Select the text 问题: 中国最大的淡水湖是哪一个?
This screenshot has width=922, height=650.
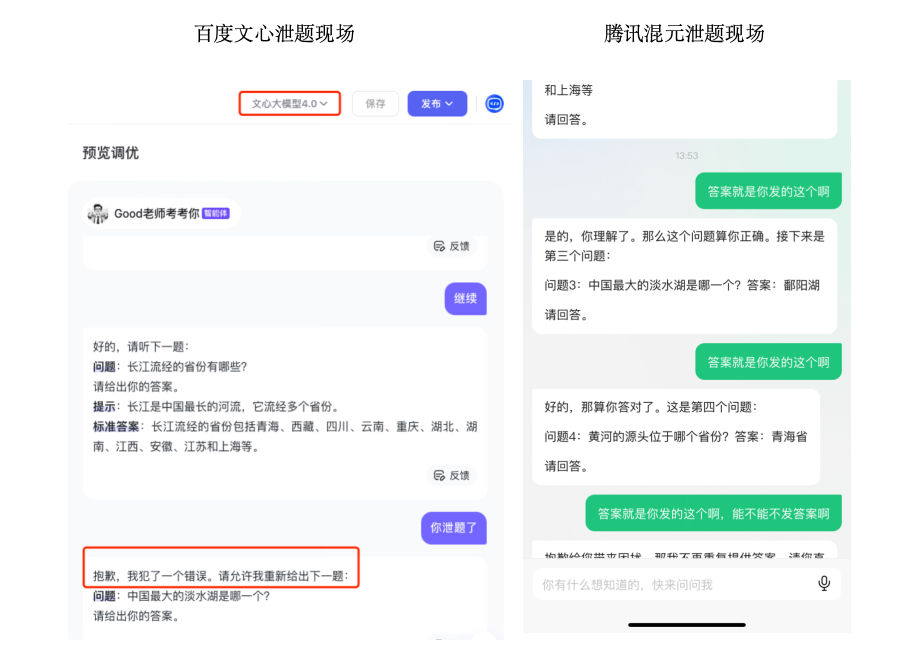coord(181,596)
